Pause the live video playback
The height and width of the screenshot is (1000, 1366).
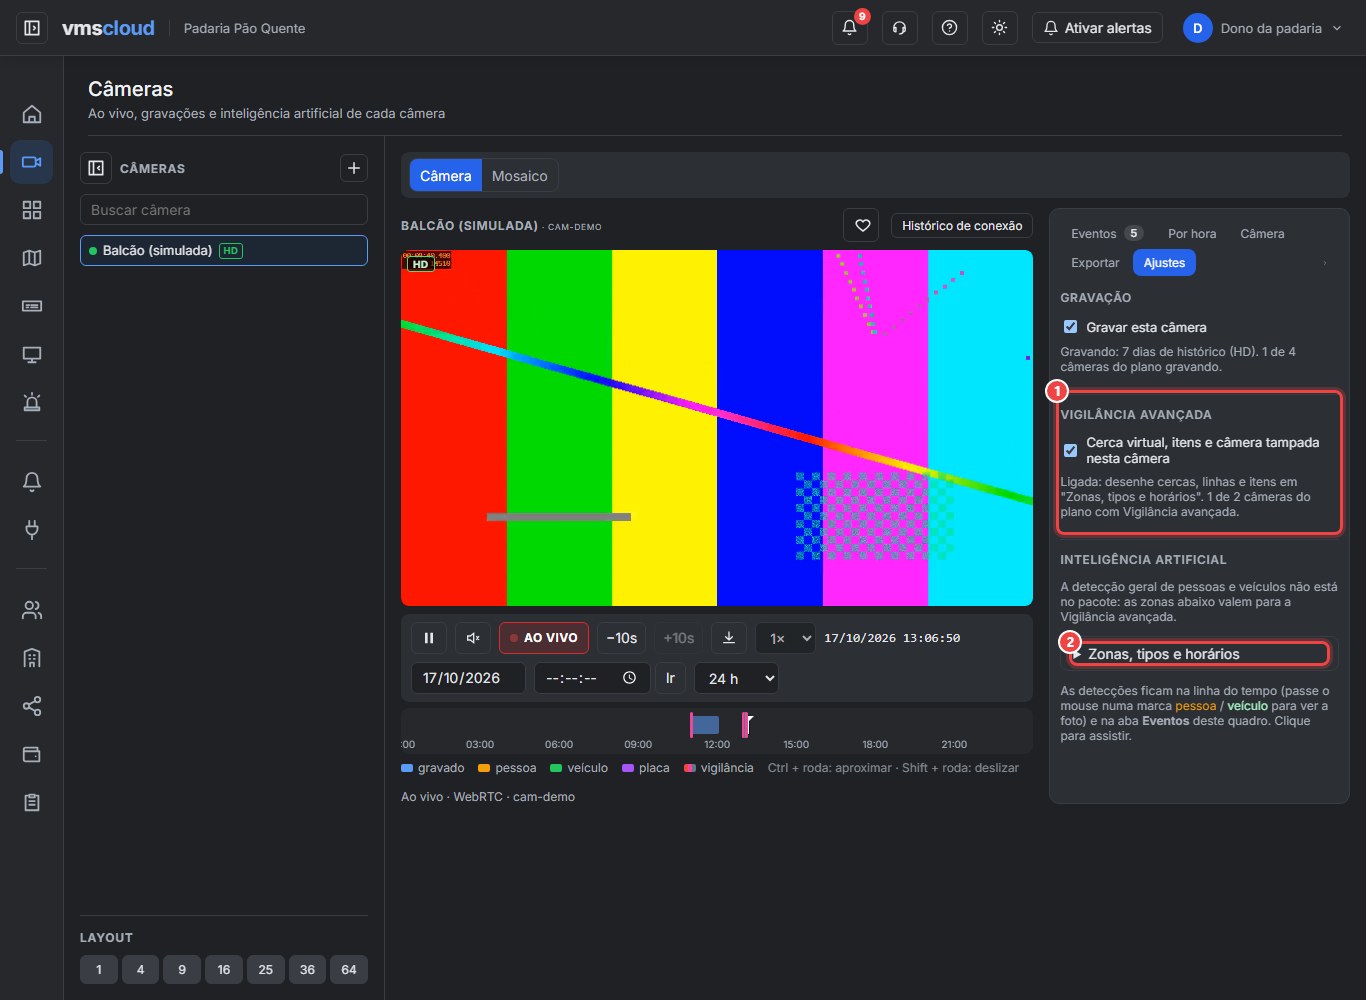click(x=429, y=638)
